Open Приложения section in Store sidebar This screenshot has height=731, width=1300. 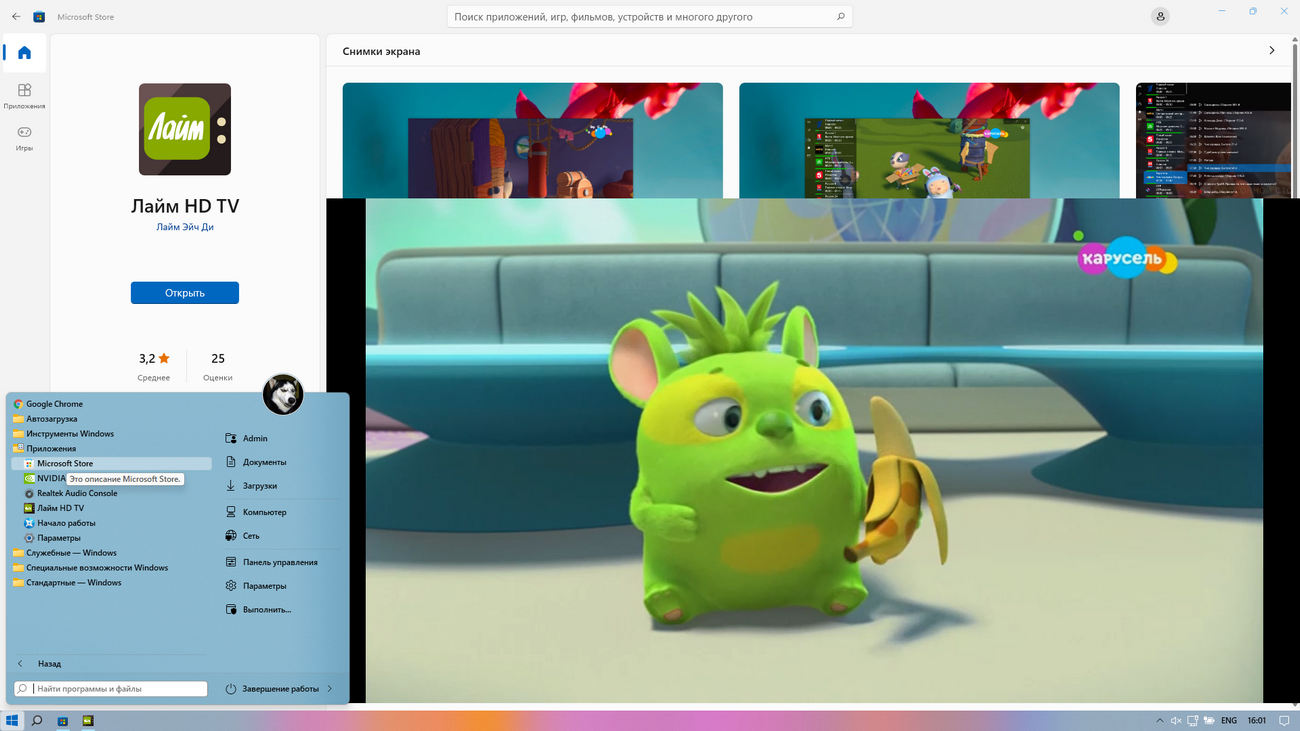(24, 96)
